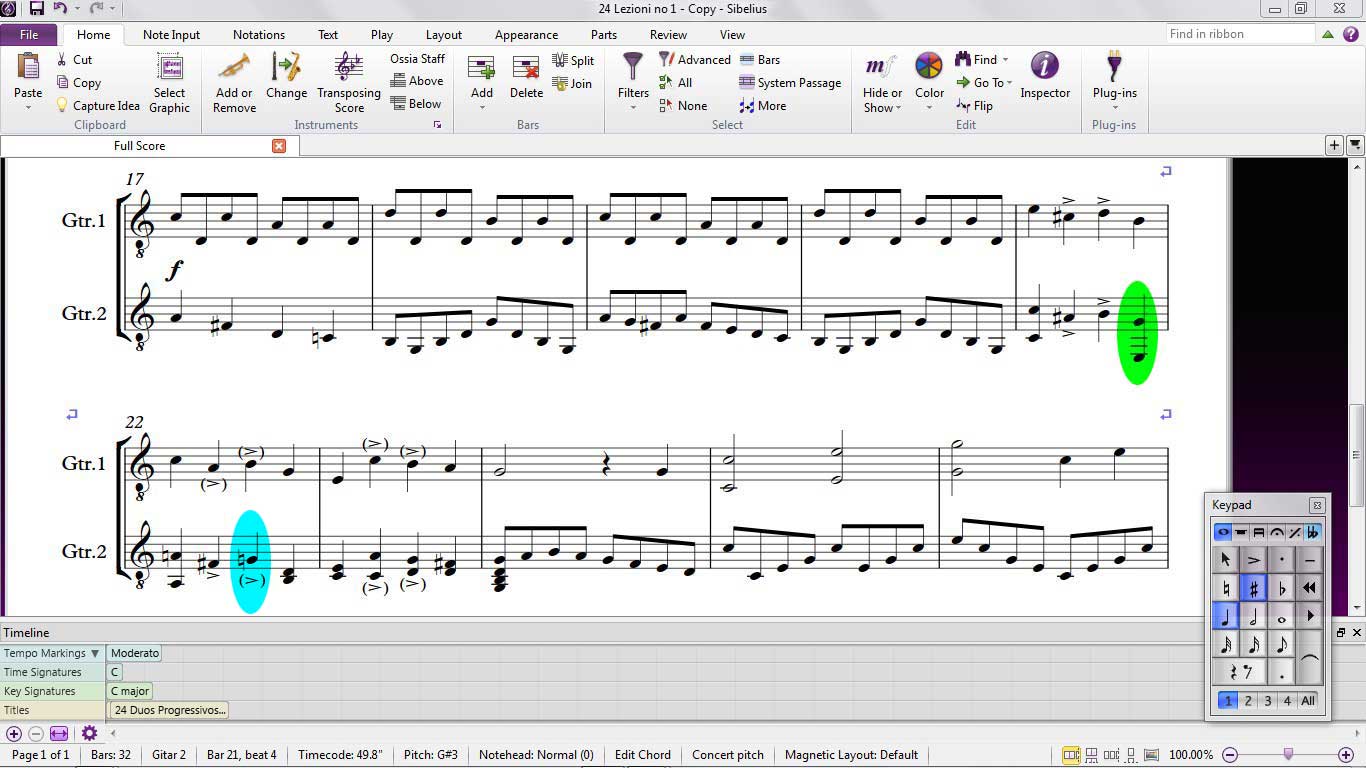1366x768 pixels.
Task: Select the half note on Keypad
Action: click(x=1253, y=616)
